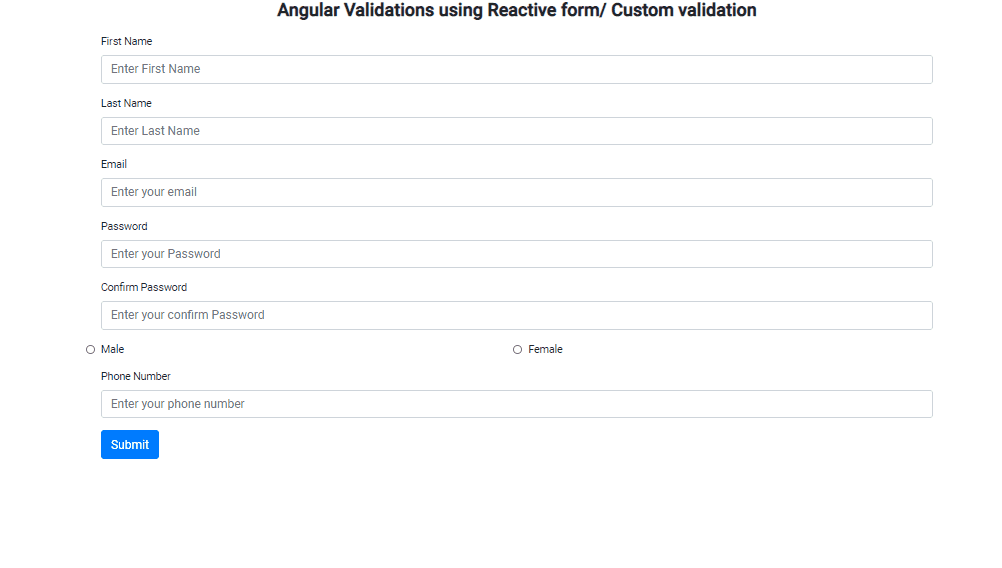Activate the Password input field

[516, 254]
